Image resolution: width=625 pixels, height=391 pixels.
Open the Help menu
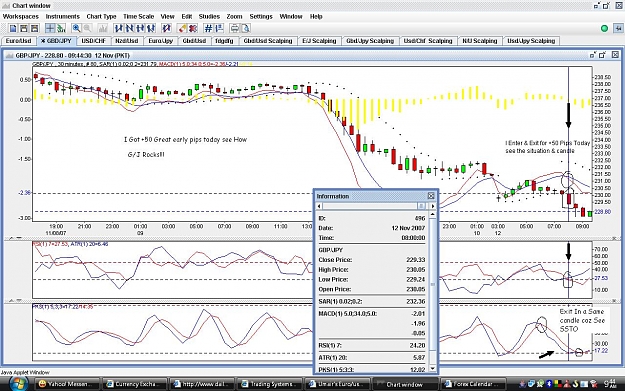point(316,16)
